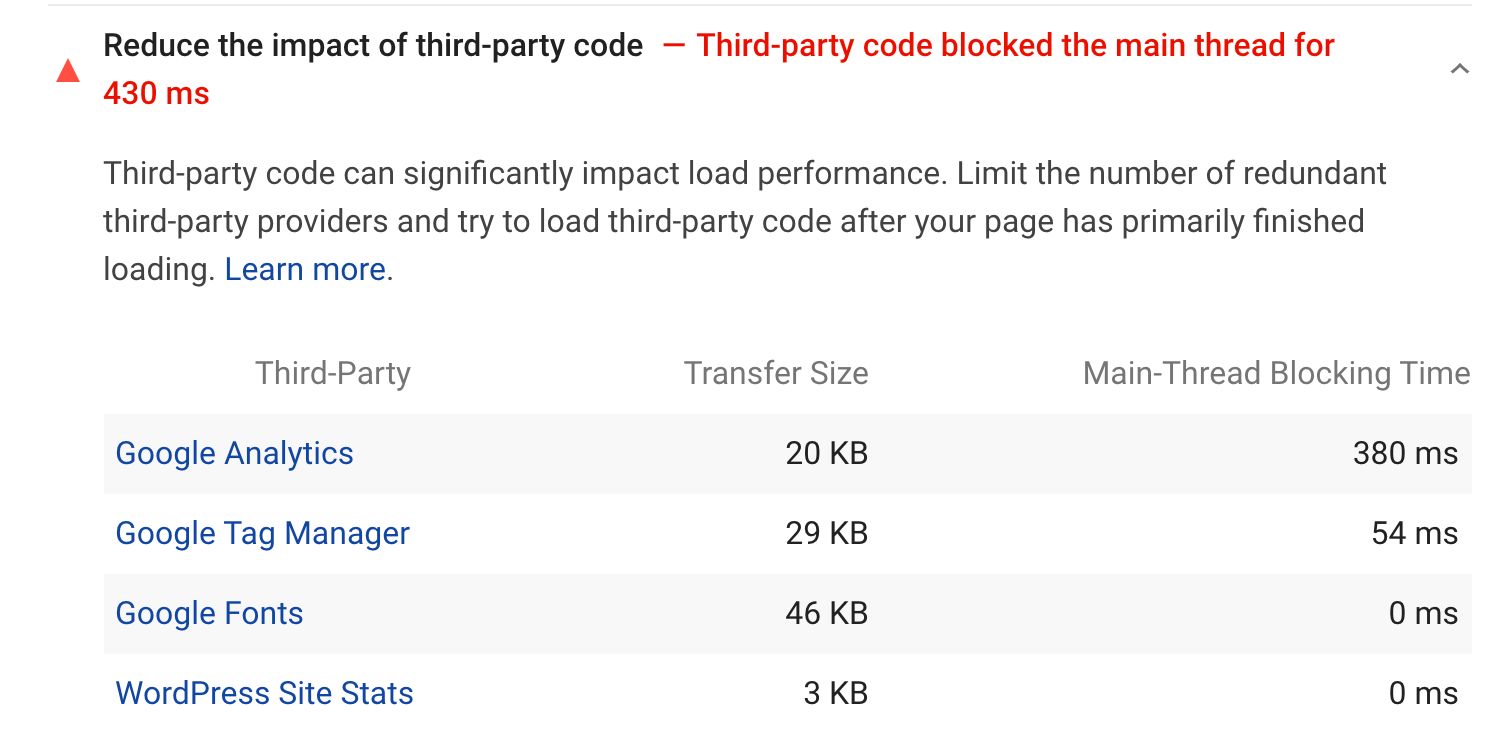Viewport: 1502px width, 750px height.
Task: Open the Learn more link
Action: 303,268
